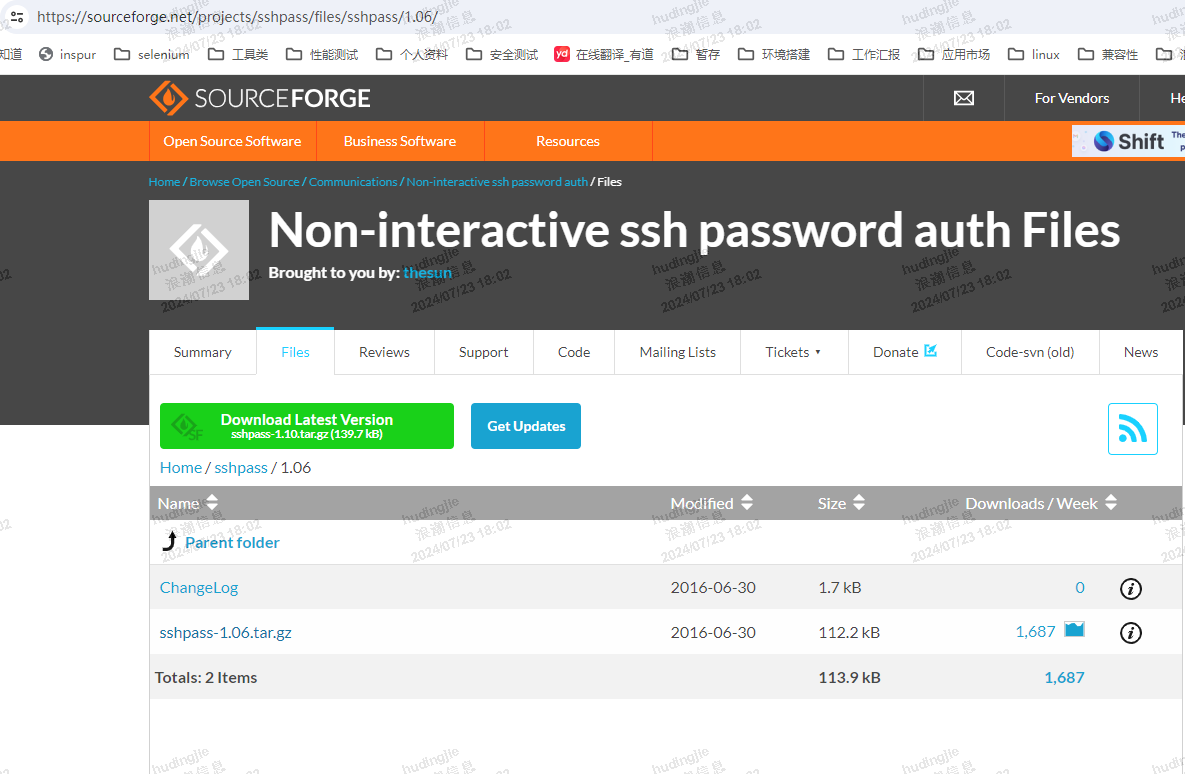Click the envelope icon in the header
Screen dimensions: 1185x774
(963, 97)
